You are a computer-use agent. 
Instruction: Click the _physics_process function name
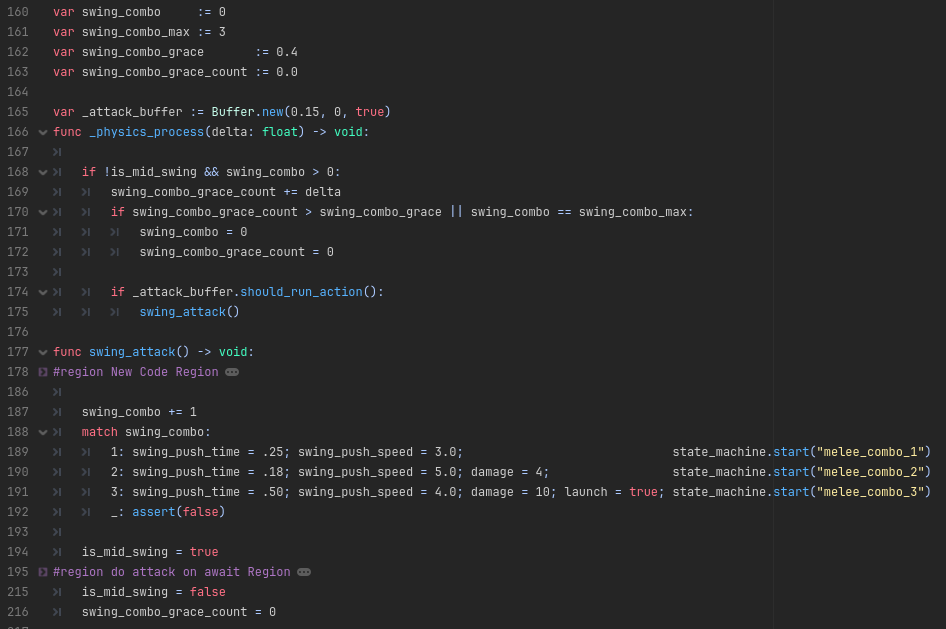click(x=147, y=132)
